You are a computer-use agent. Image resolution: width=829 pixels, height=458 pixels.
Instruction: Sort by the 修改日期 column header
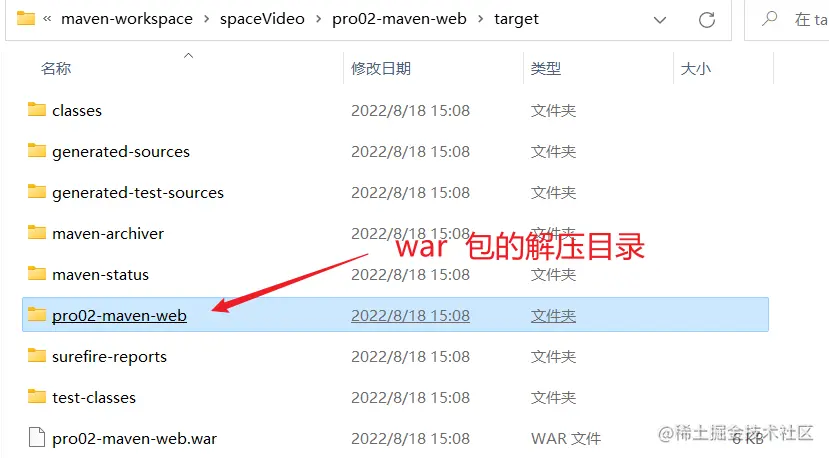(x=381, y=68)
